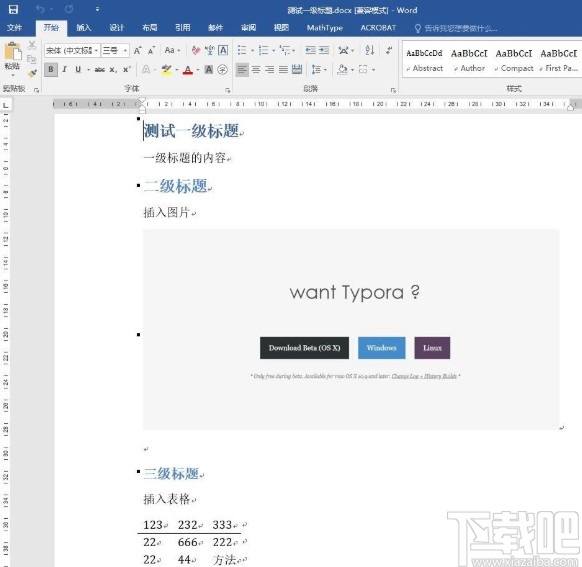Toggle strikethrough abc formatting
Screen dimensions: 582x567
click(x=99, y=69)
